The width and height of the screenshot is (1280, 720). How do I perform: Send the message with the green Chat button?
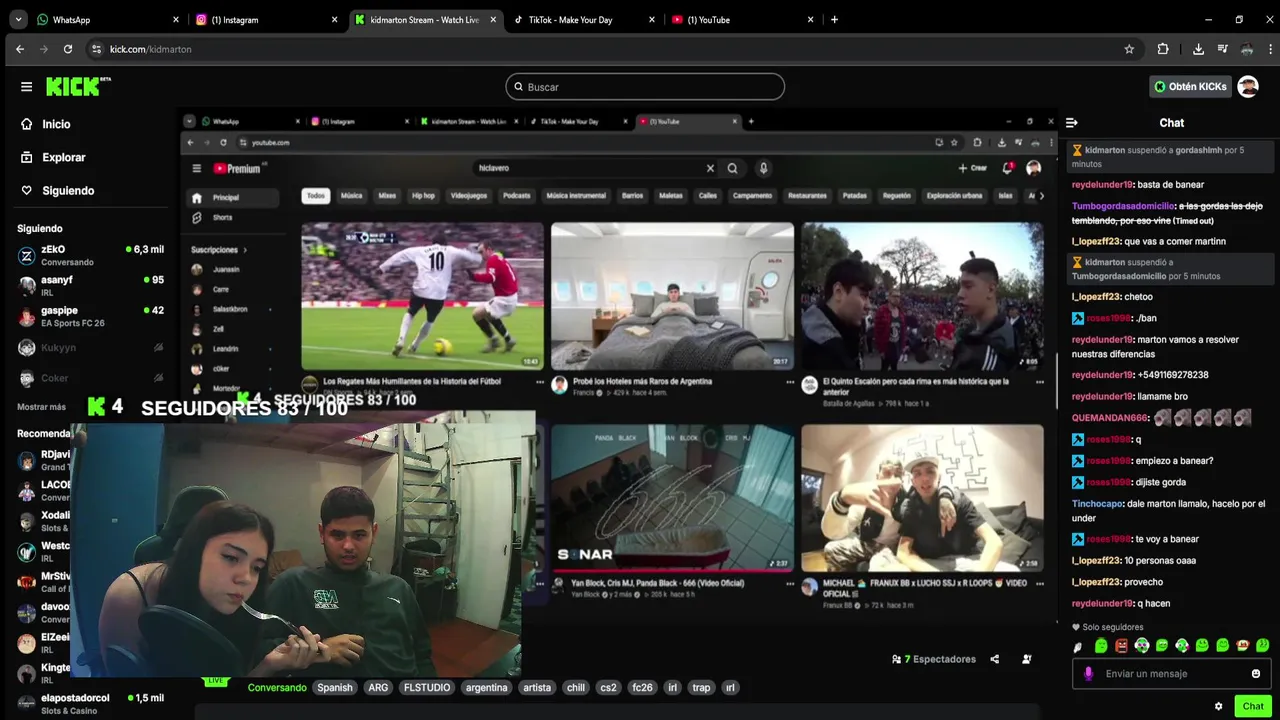1253,706
